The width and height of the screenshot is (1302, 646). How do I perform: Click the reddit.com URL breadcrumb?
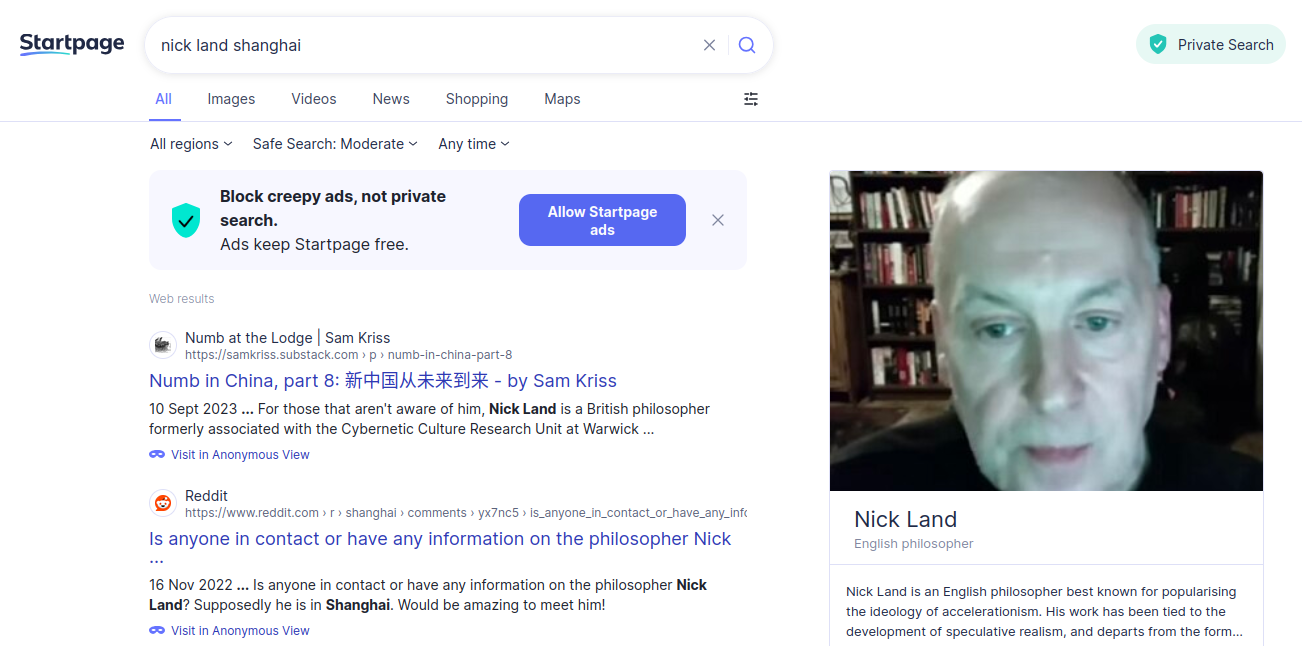(466, 513)
